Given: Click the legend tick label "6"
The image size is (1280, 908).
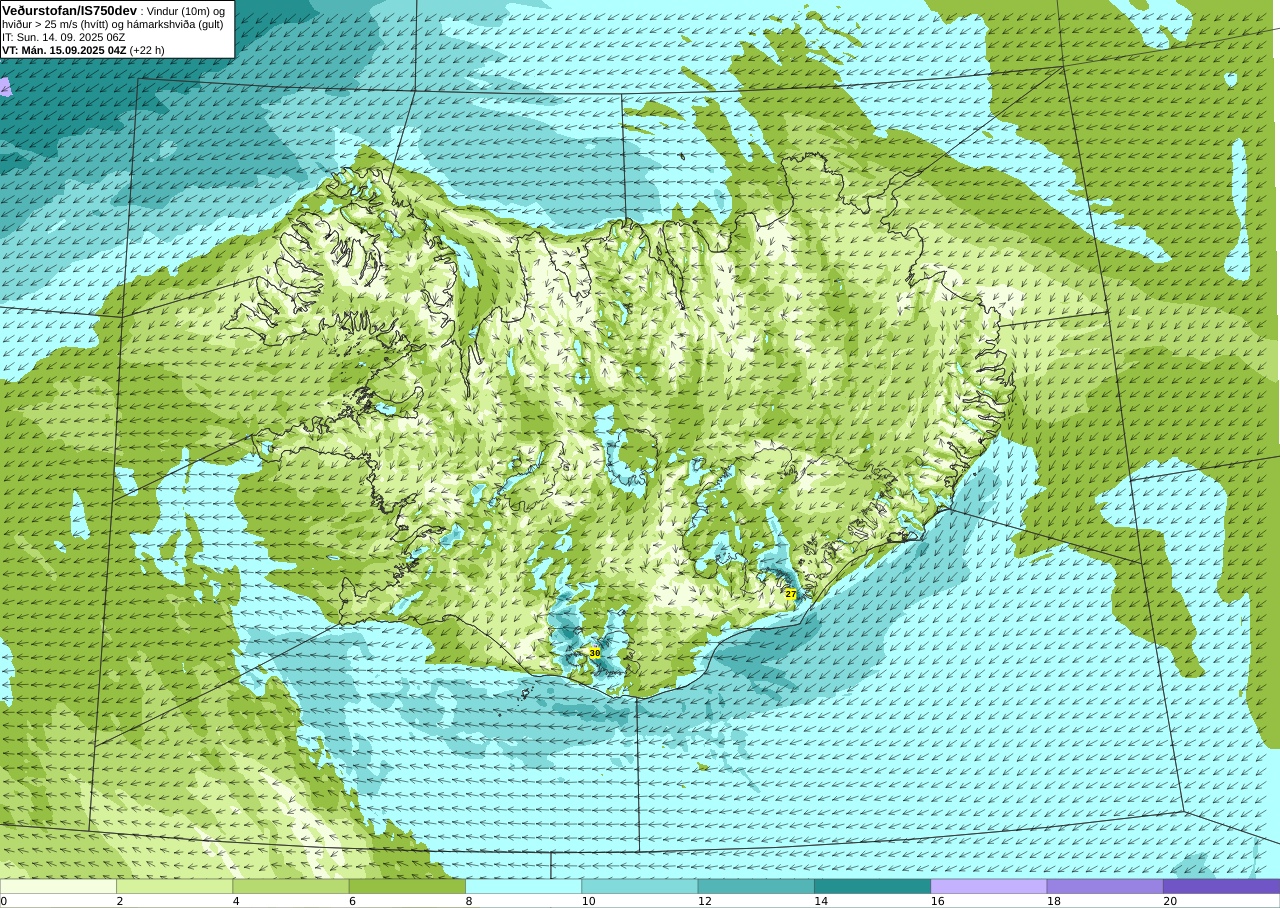Looking at the screenshot, I should pyautogui.click(x=352, y=901).
